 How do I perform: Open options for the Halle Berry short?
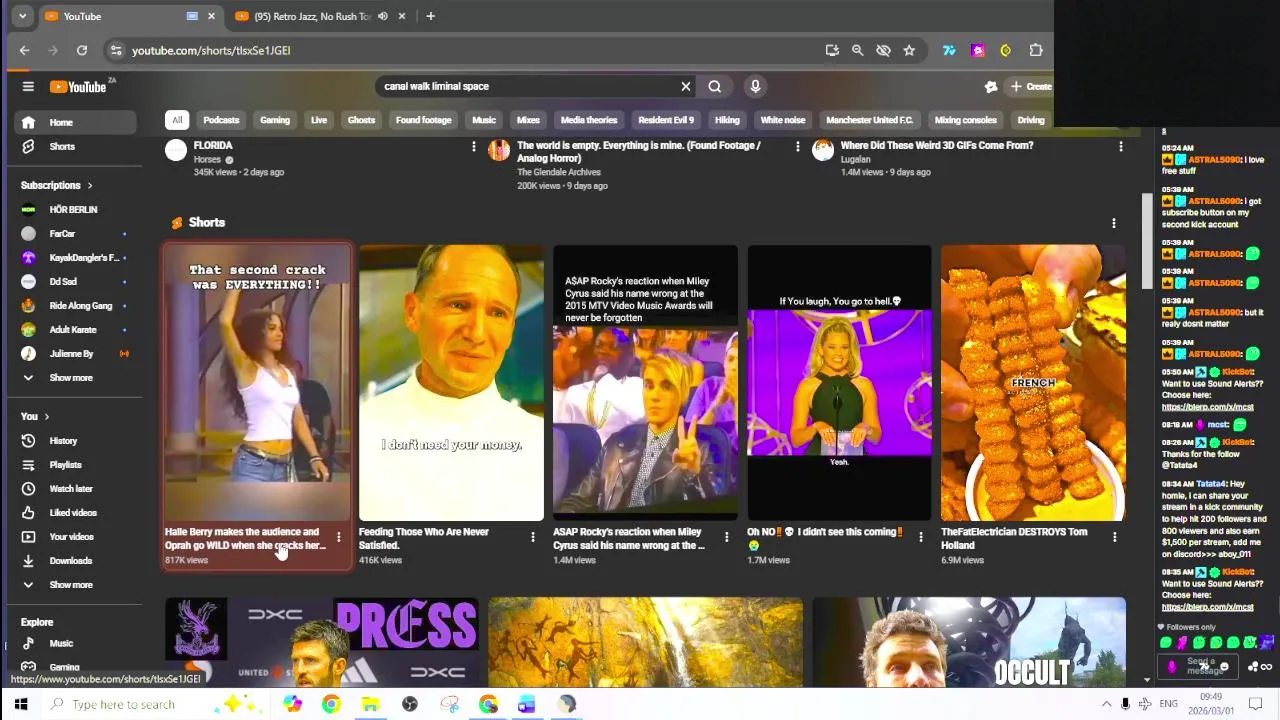click(339, 538)
